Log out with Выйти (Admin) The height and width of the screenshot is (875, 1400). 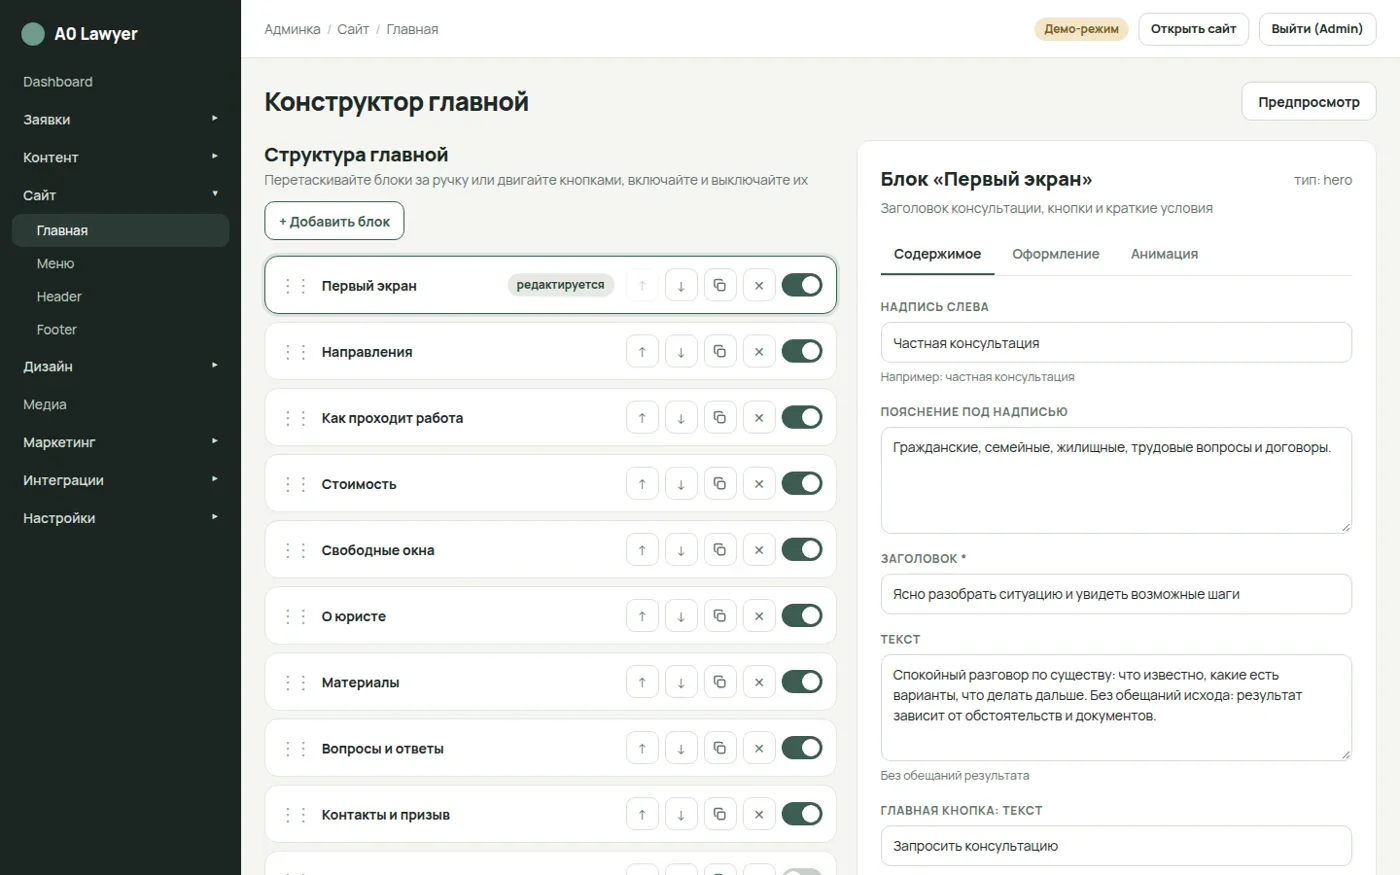1317,29
